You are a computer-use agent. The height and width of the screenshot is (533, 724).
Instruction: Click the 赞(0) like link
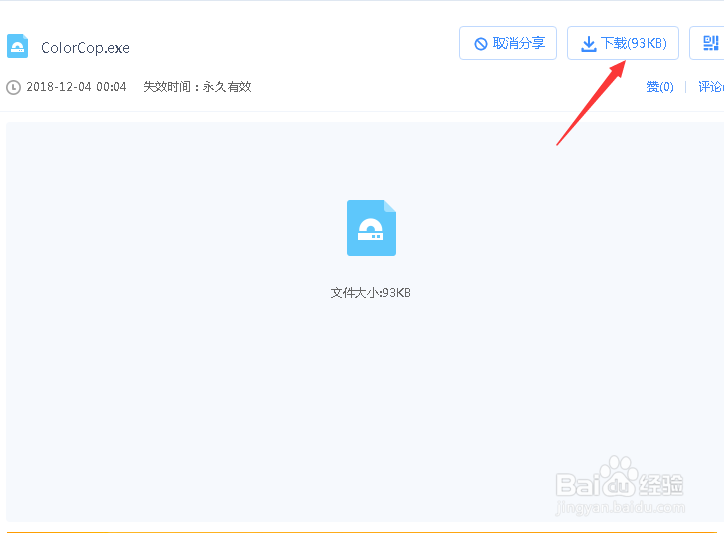tap(659, 87)
